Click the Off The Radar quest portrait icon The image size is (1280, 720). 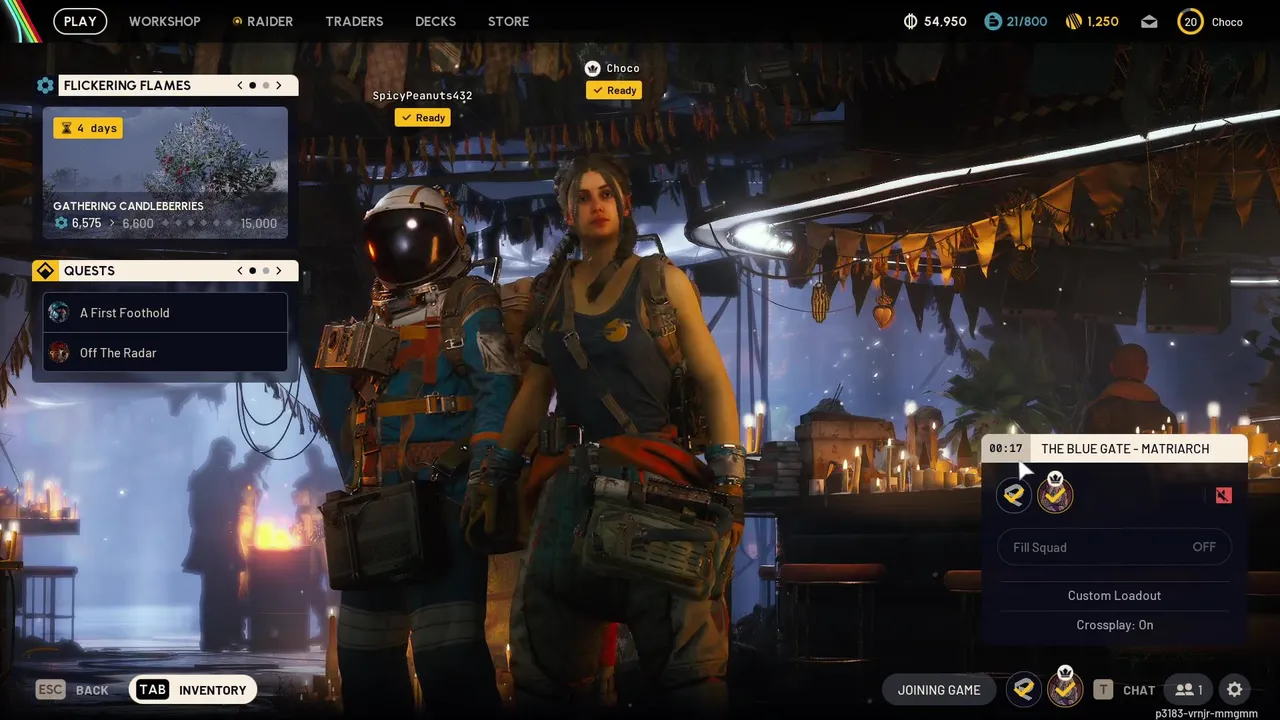(59, 353)
